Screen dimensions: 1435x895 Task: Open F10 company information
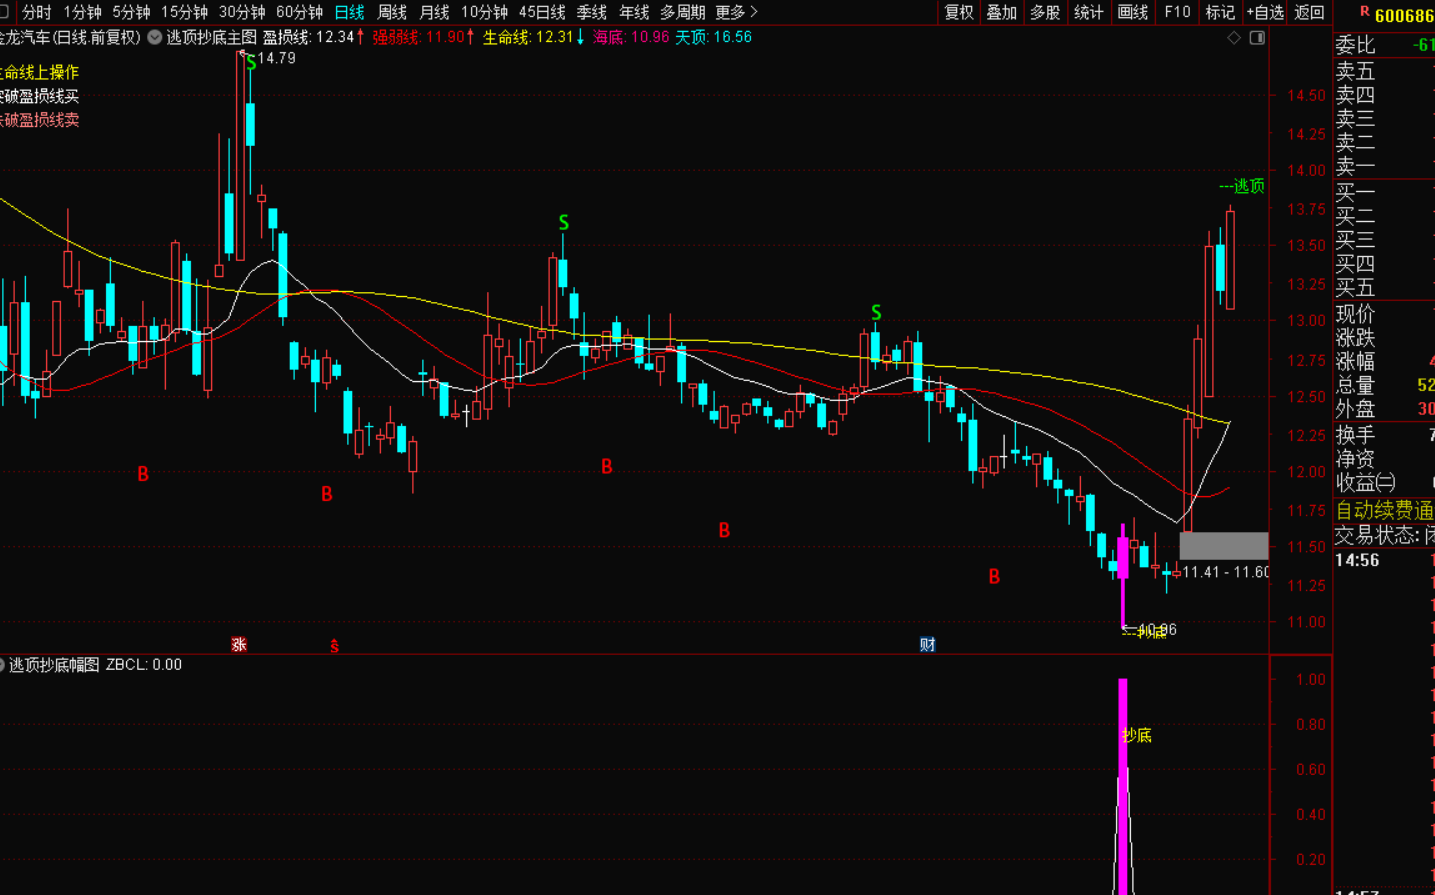[1177, 12]
